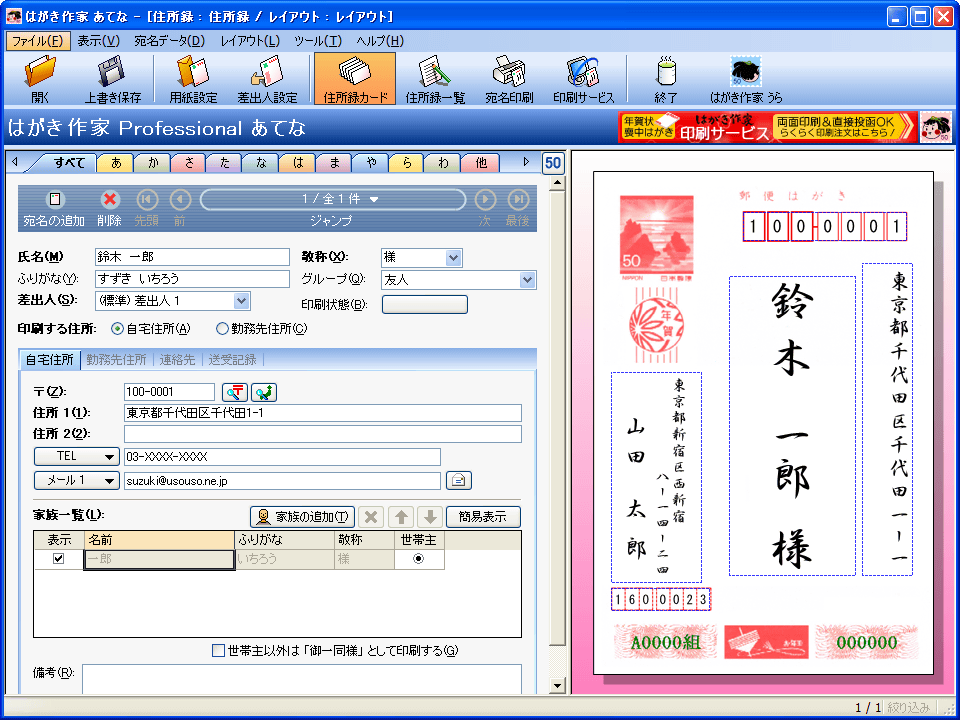Switch to the 連絡先 tab
Image resolution: width=960 pixels, height=720 pixels.
click(x=177, y=359)
